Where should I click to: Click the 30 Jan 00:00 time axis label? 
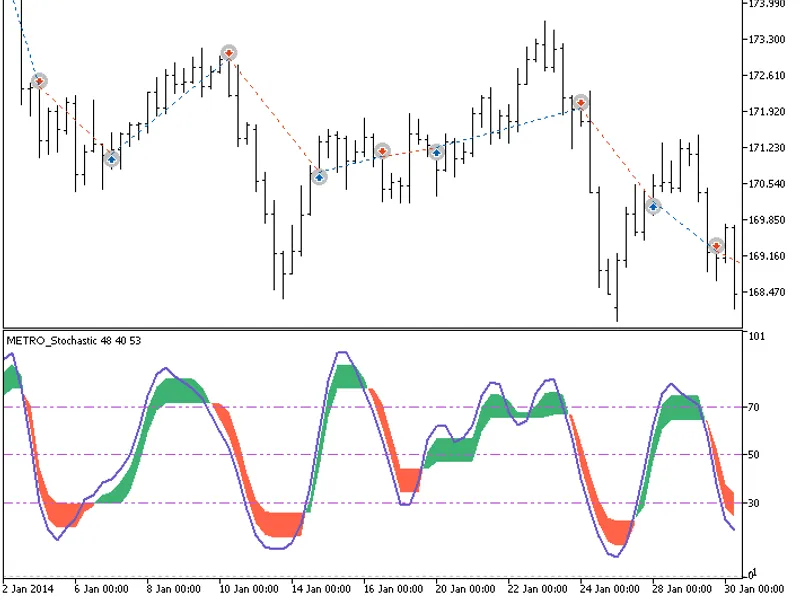[x=754, y=589]
